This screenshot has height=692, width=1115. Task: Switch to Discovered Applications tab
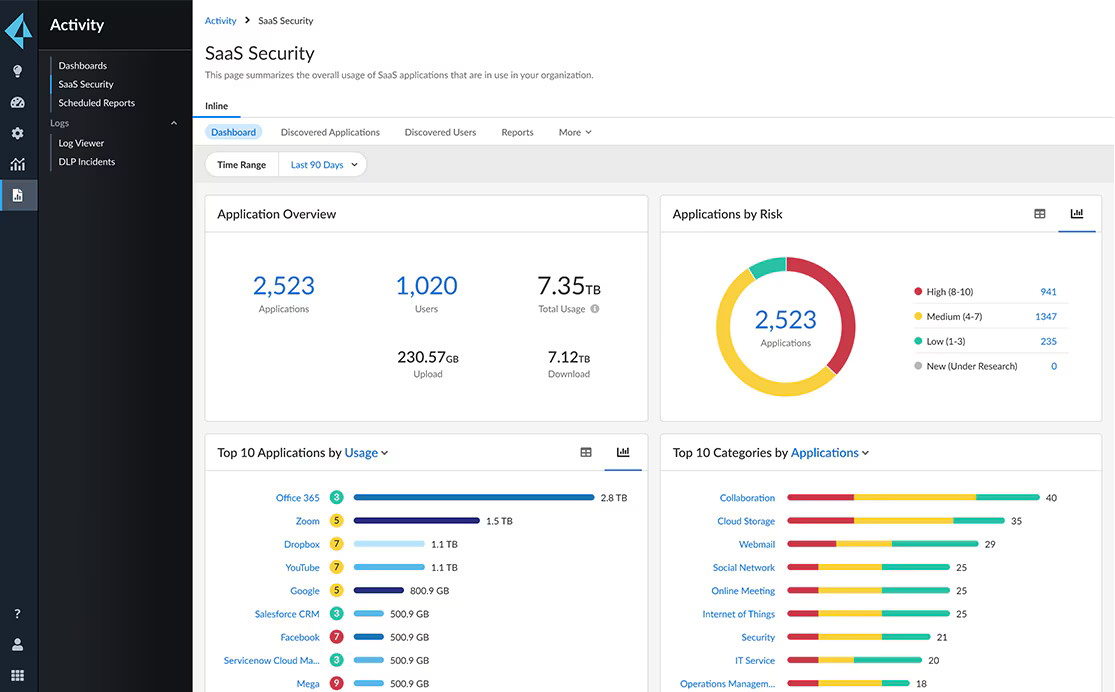tap(330, 132)
